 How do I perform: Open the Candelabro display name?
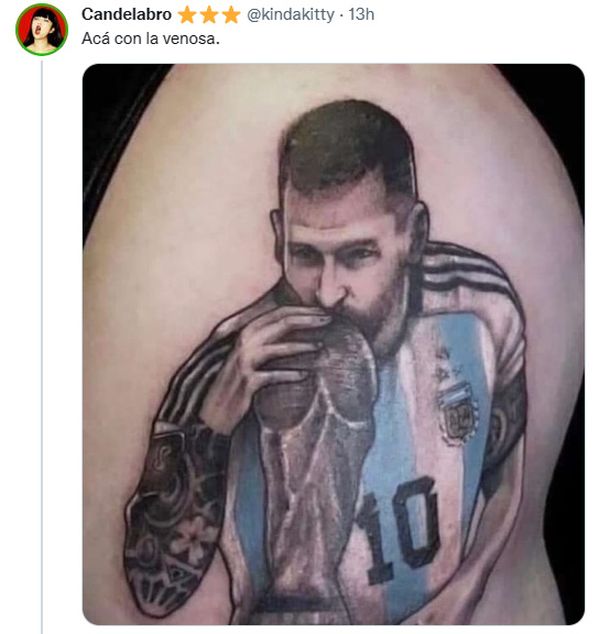(x=127, y=15)
